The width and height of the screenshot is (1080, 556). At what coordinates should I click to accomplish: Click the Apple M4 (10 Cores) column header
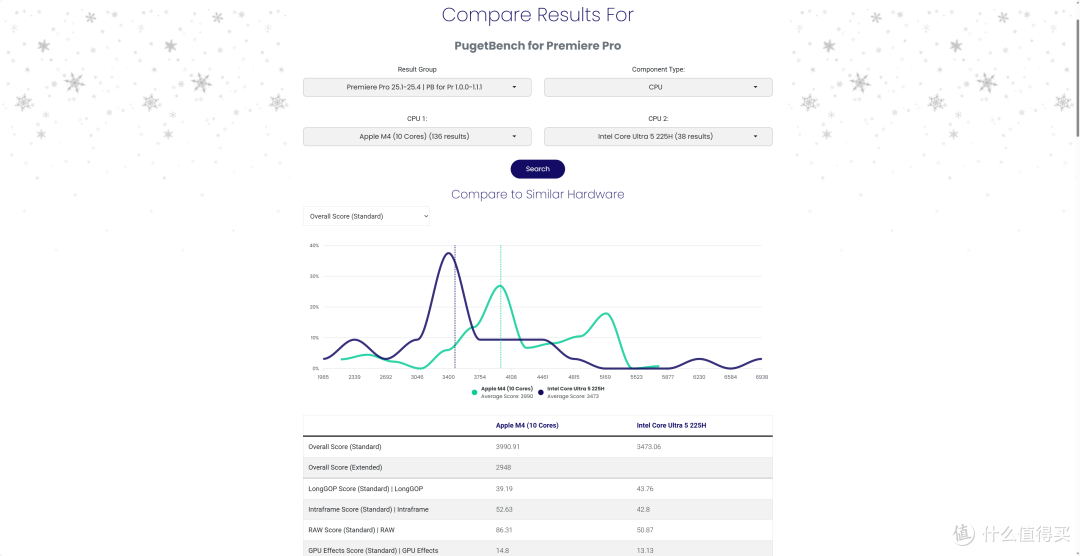[x=527, y=426]
